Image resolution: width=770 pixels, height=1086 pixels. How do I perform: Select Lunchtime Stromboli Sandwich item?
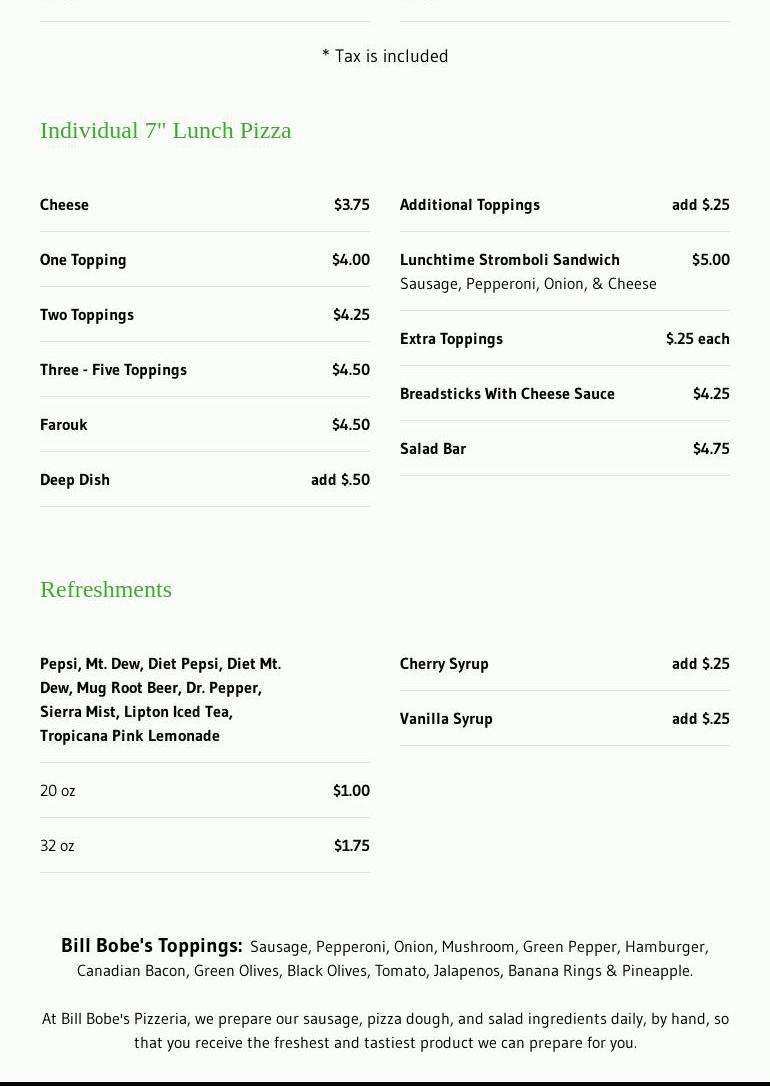(x=510, y=260)
